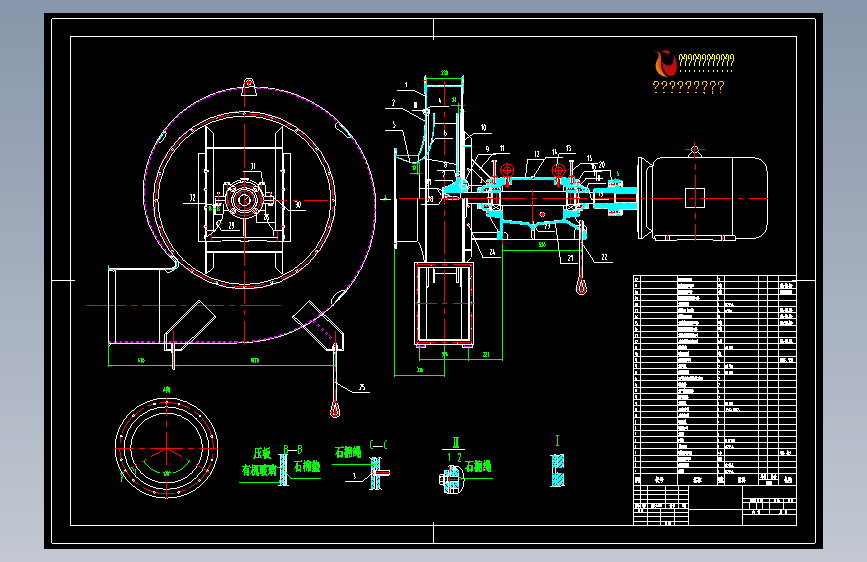Click the cyan hatched detail I section
867x562 pixels.
557,470
